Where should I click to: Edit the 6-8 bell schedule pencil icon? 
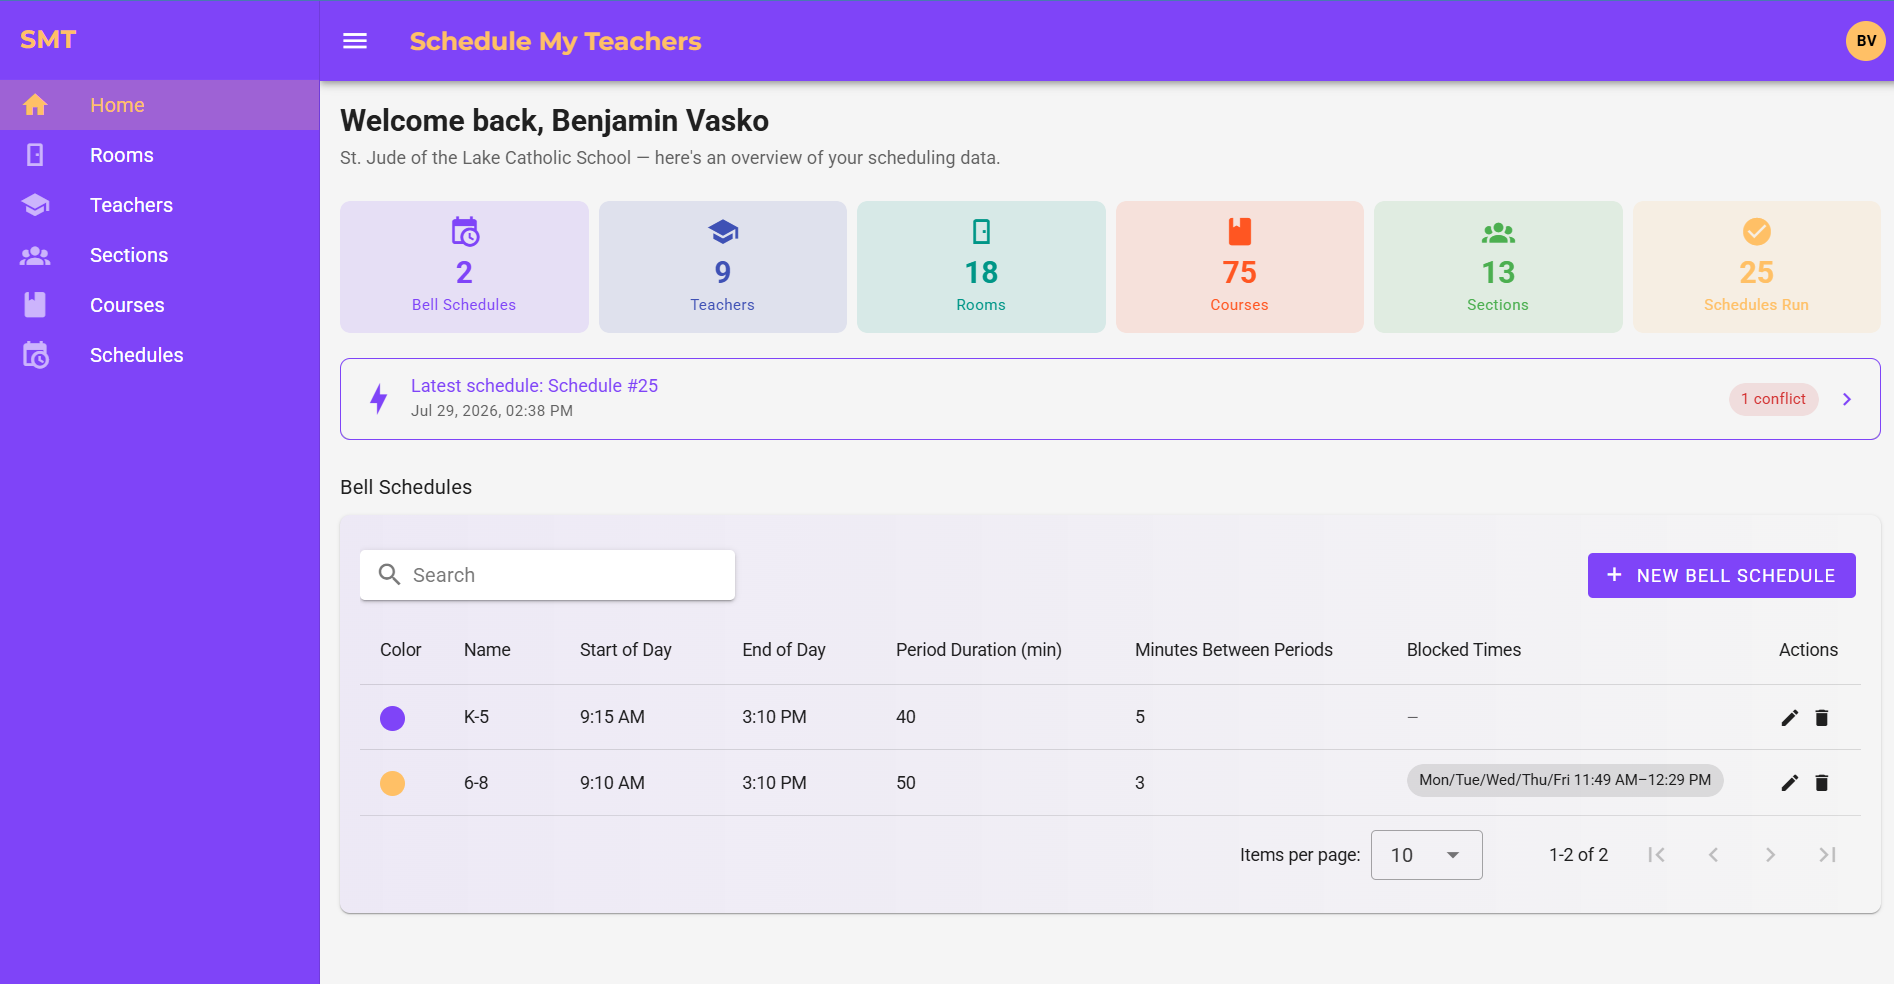point(1790,783)
